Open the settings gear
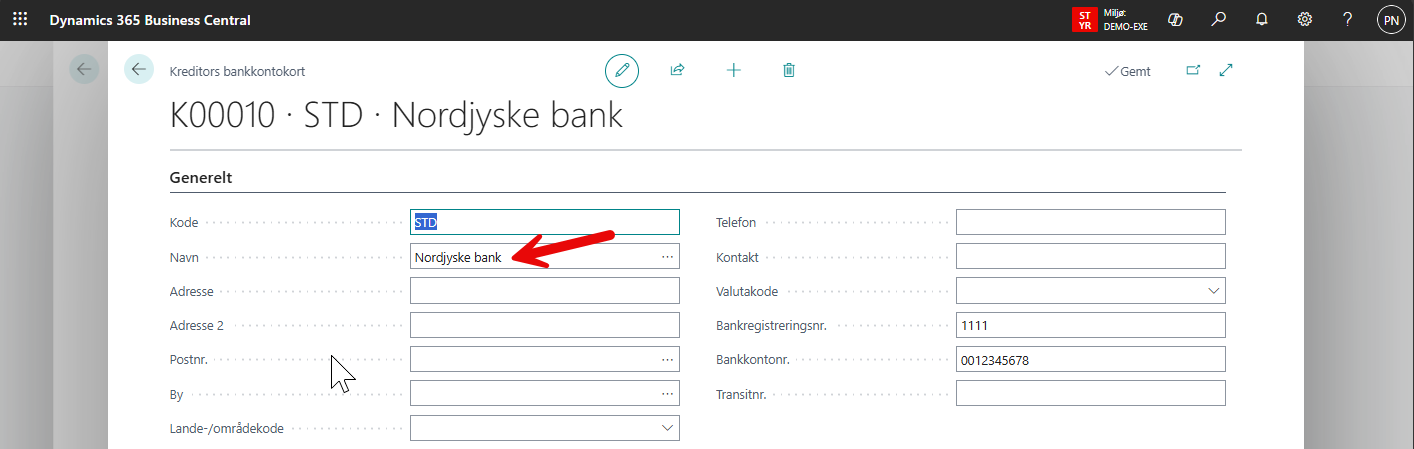Image resolution: width=1414 pixels, height=449 pixels. pos(1304,20)
